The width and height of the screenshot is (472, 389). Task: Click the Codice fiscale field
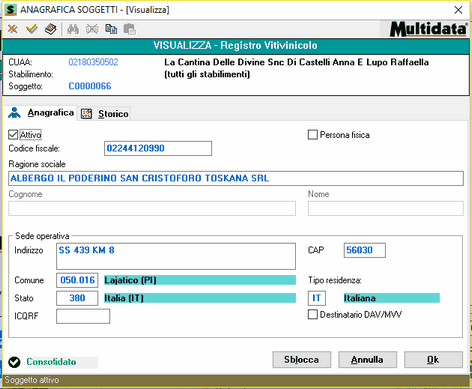[x=158, y=148]
